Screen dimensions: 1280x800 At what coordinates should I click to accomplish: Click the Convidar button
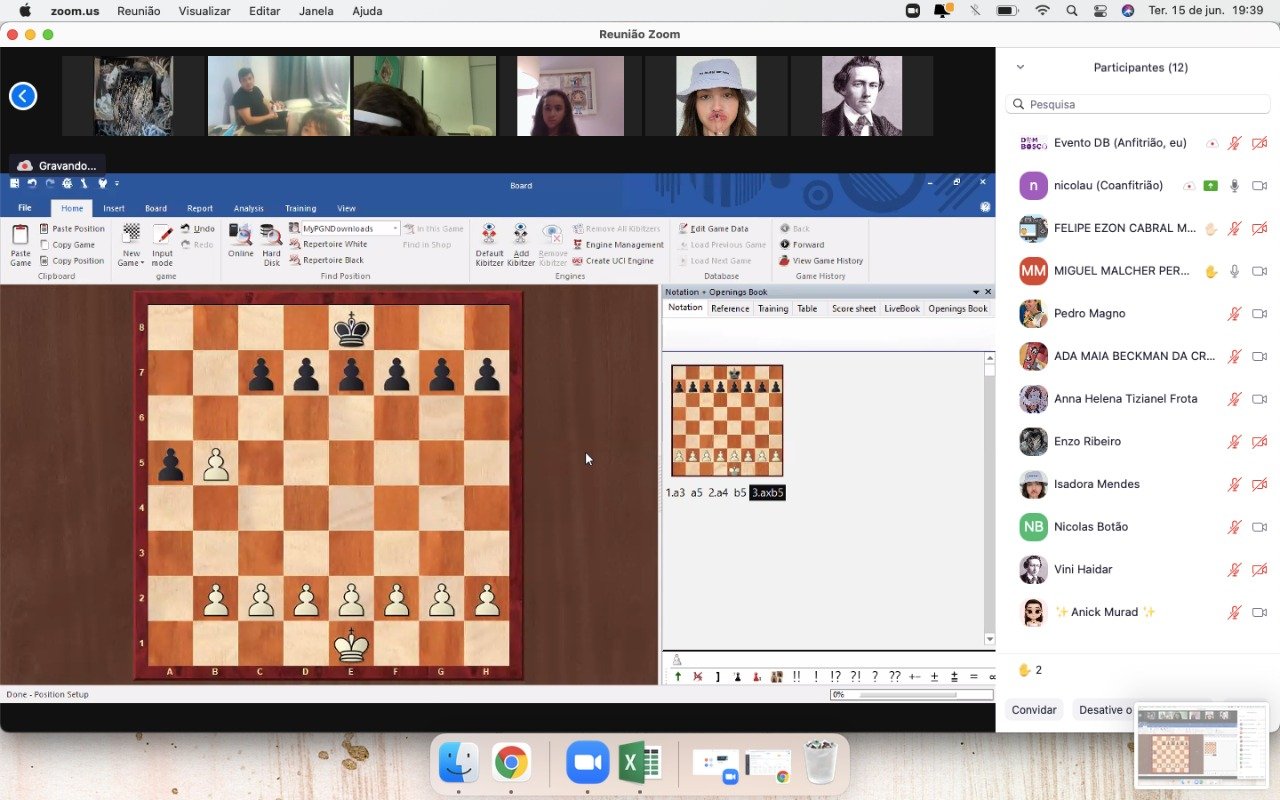tap(1034, 710)
